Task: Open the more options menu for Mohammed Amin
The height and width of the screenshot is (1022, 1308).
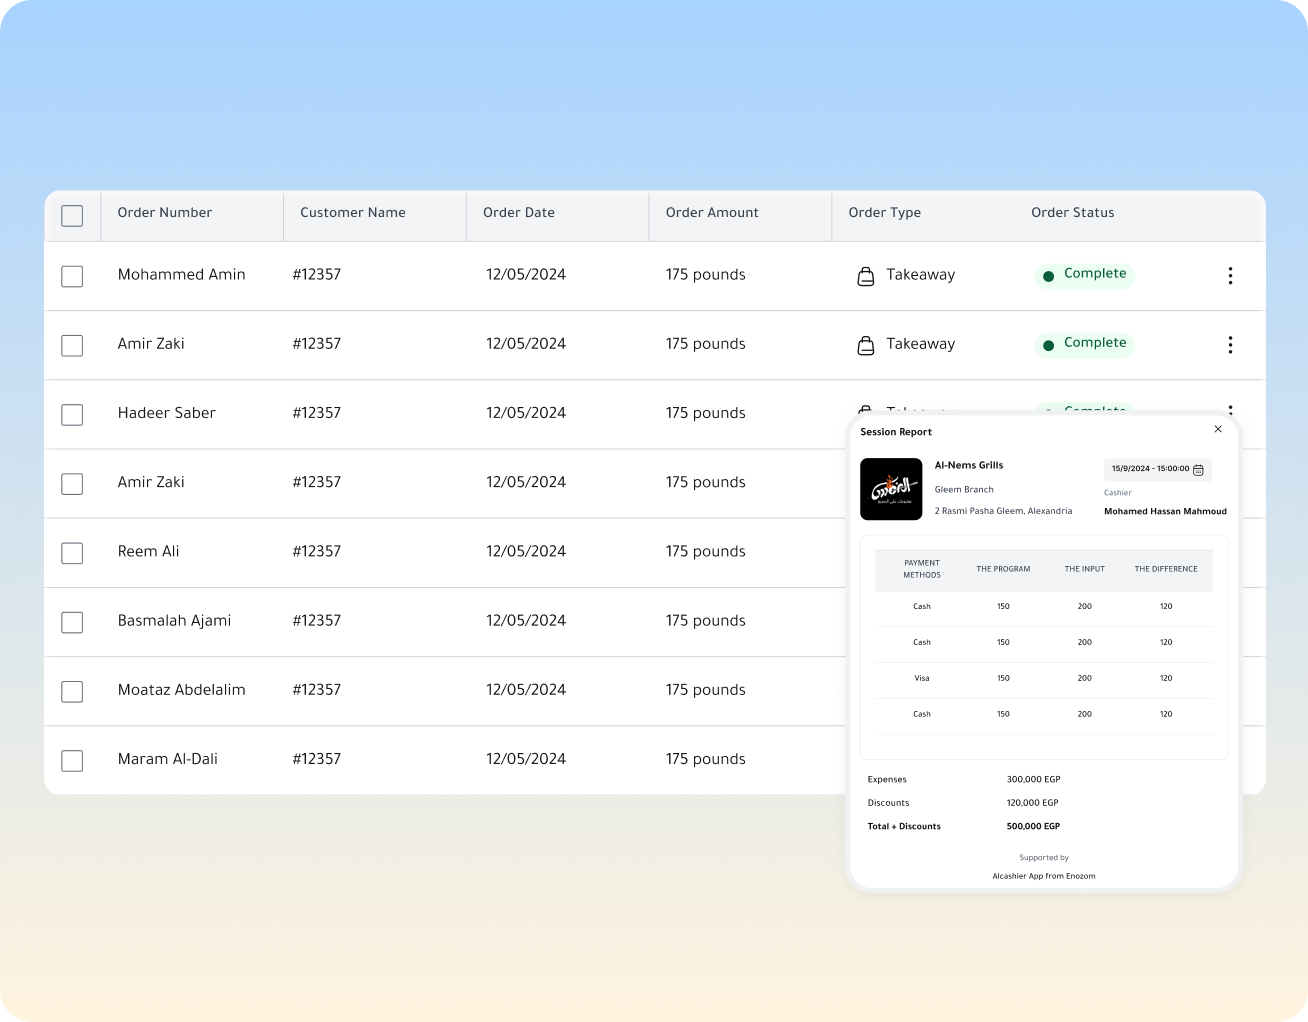Action: pos(1230,276)
